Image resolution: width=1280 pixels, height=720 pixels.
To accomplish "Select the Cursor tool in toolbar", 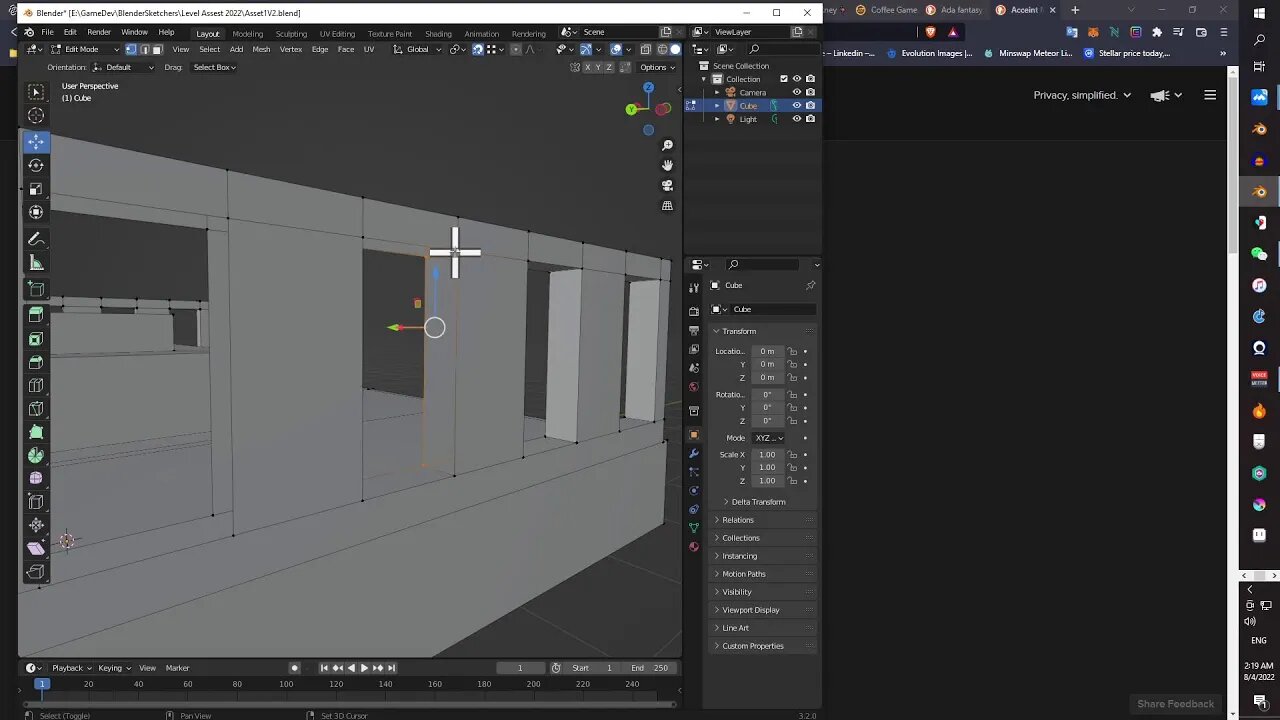I will 36,115.
